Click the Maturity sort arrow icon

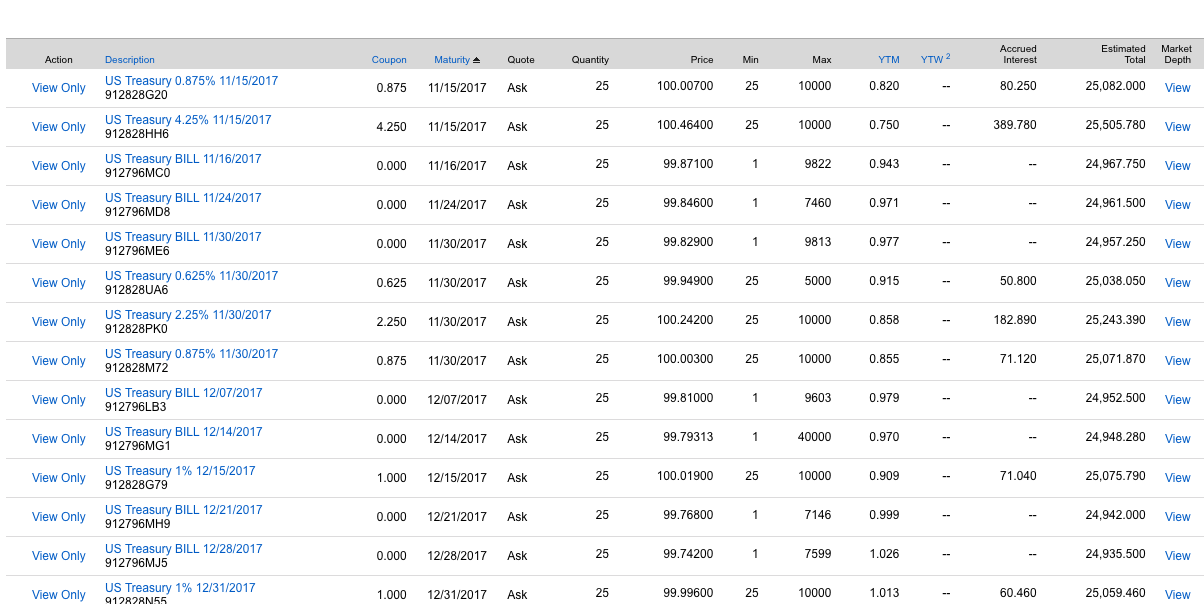point(477,60)
